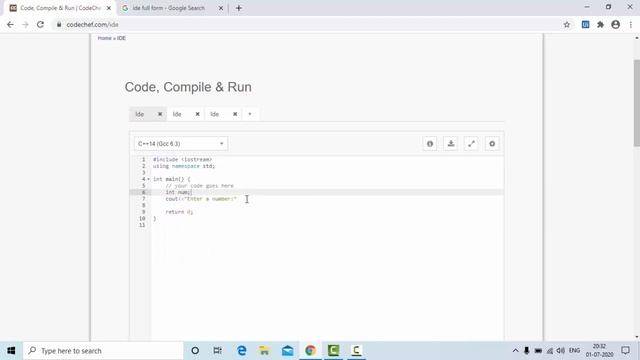
Task: Reload the current page
Action: pos(40,24)
